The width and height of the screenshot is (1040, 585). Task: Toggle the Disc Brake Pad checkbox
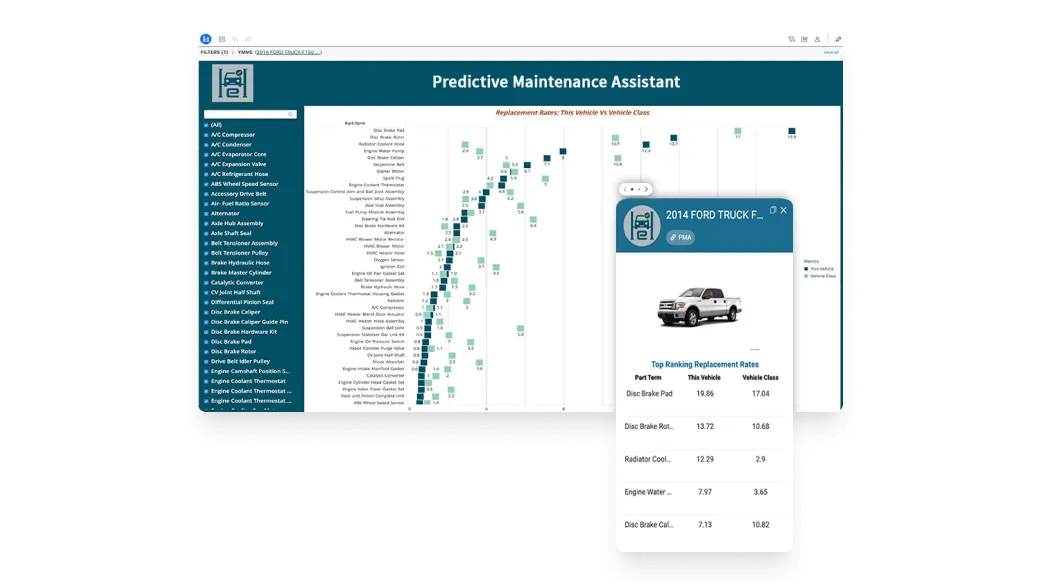tap(206, 341)
